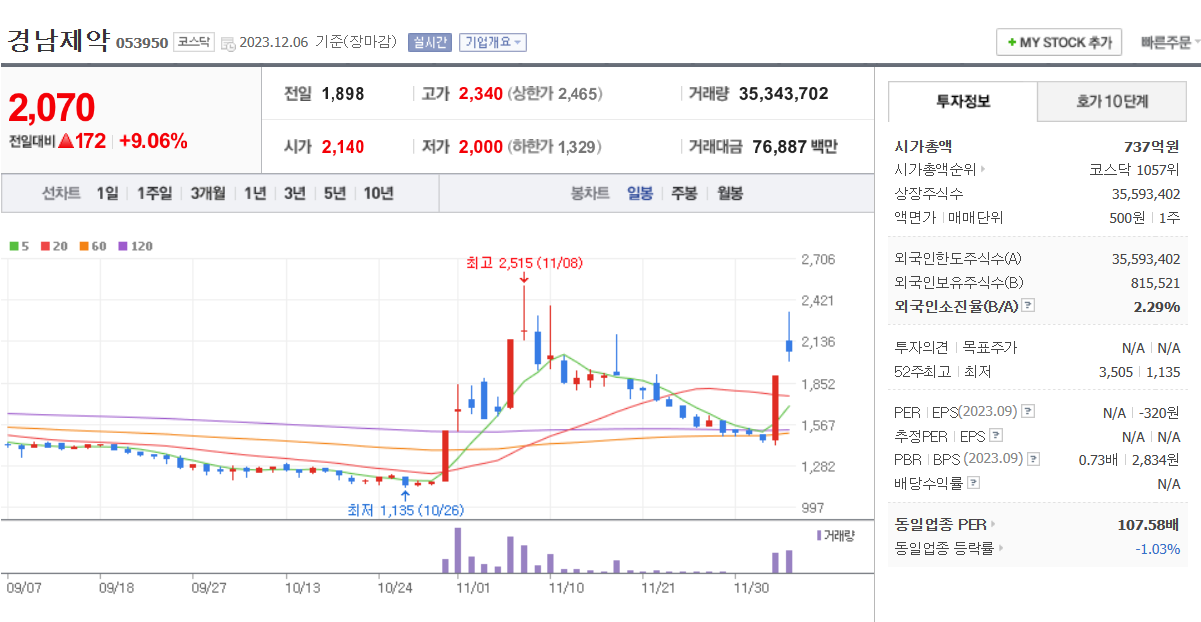Click the 코스닥 market badge
This screenshot has width=1201, height=622.
coord(193,42)
